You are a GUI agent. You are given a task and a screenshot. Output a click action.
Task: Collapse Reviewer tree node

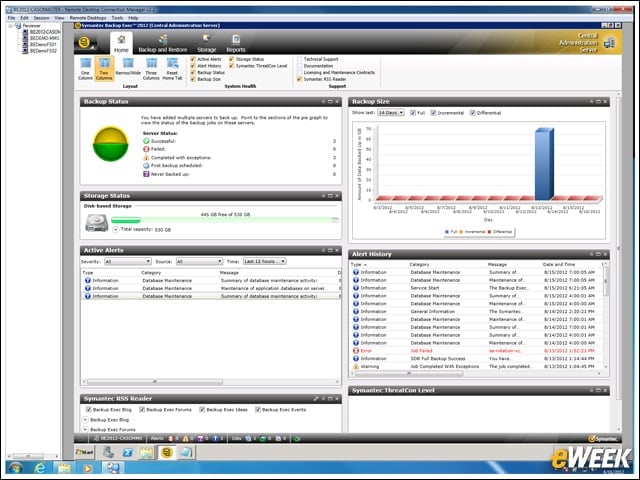[x=11, y=26]
